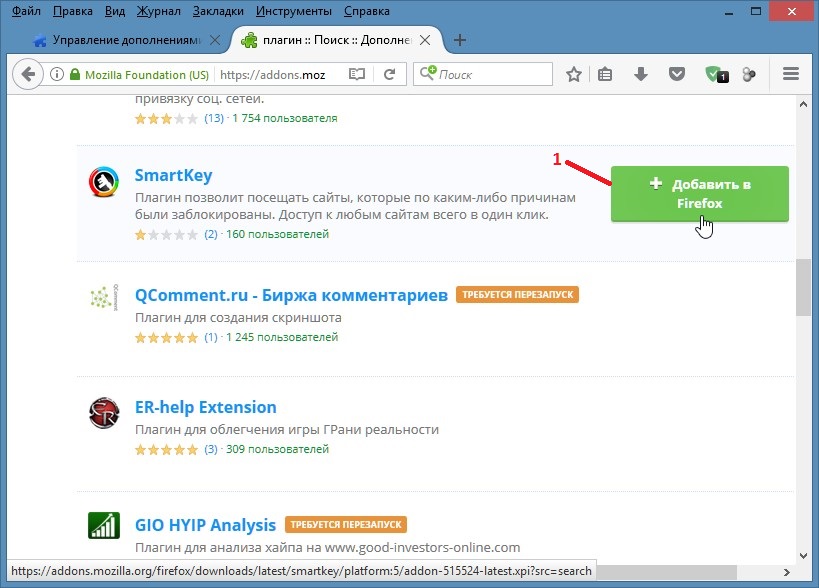Select the 'плагин :: Поиск :: Дополнения' tab

pos(336,40)
